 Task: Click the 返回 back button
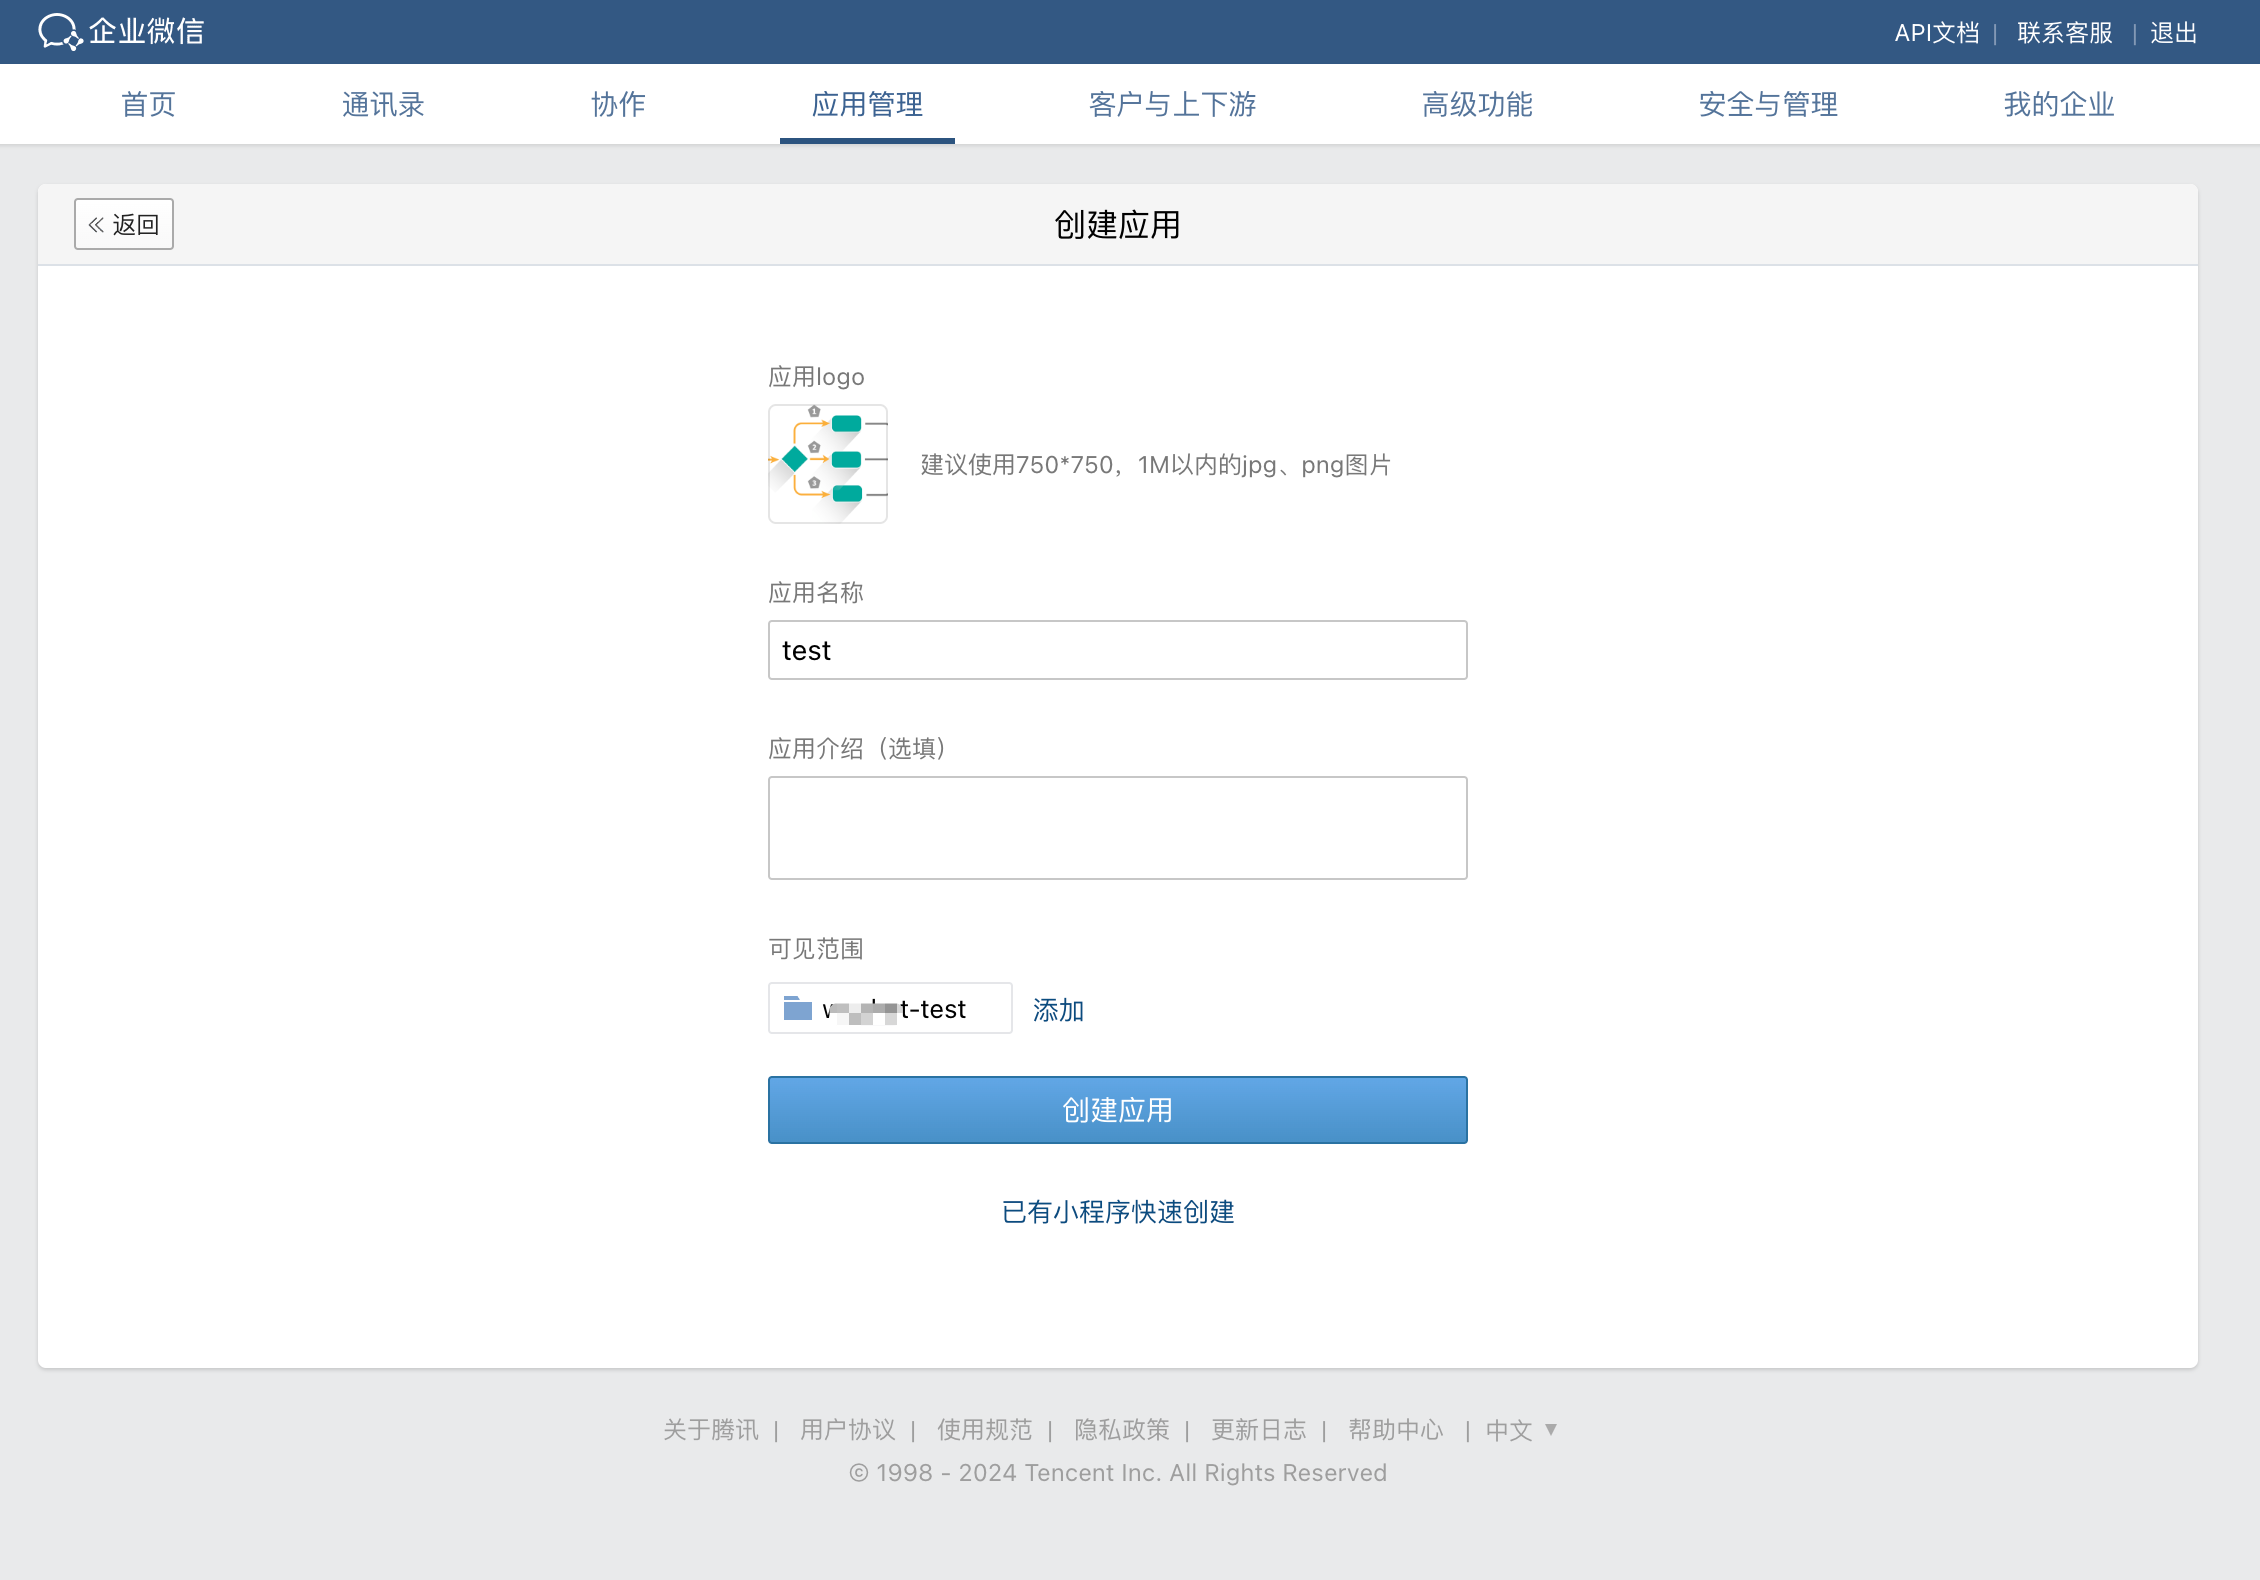[124, 224]
